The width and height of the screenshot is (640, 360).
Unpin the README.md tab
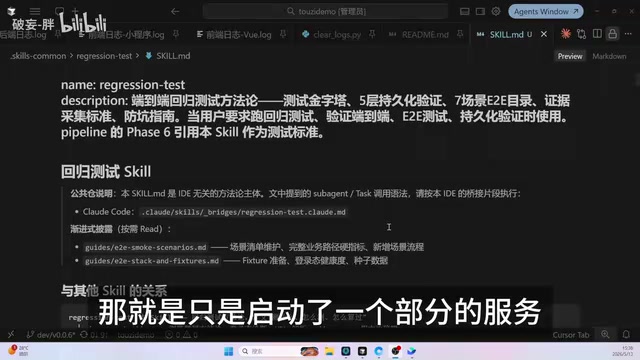(x=460, y=35)
